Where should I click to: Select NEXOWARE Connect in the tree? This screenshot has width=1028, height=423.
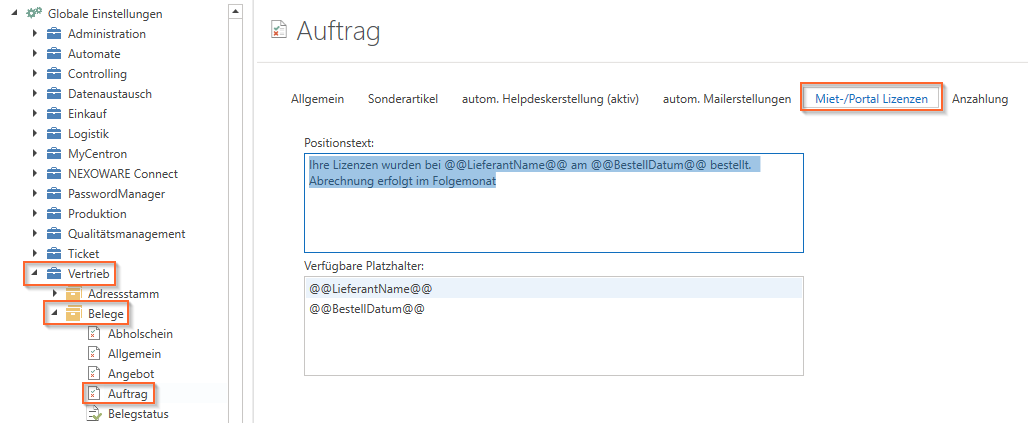123,174
